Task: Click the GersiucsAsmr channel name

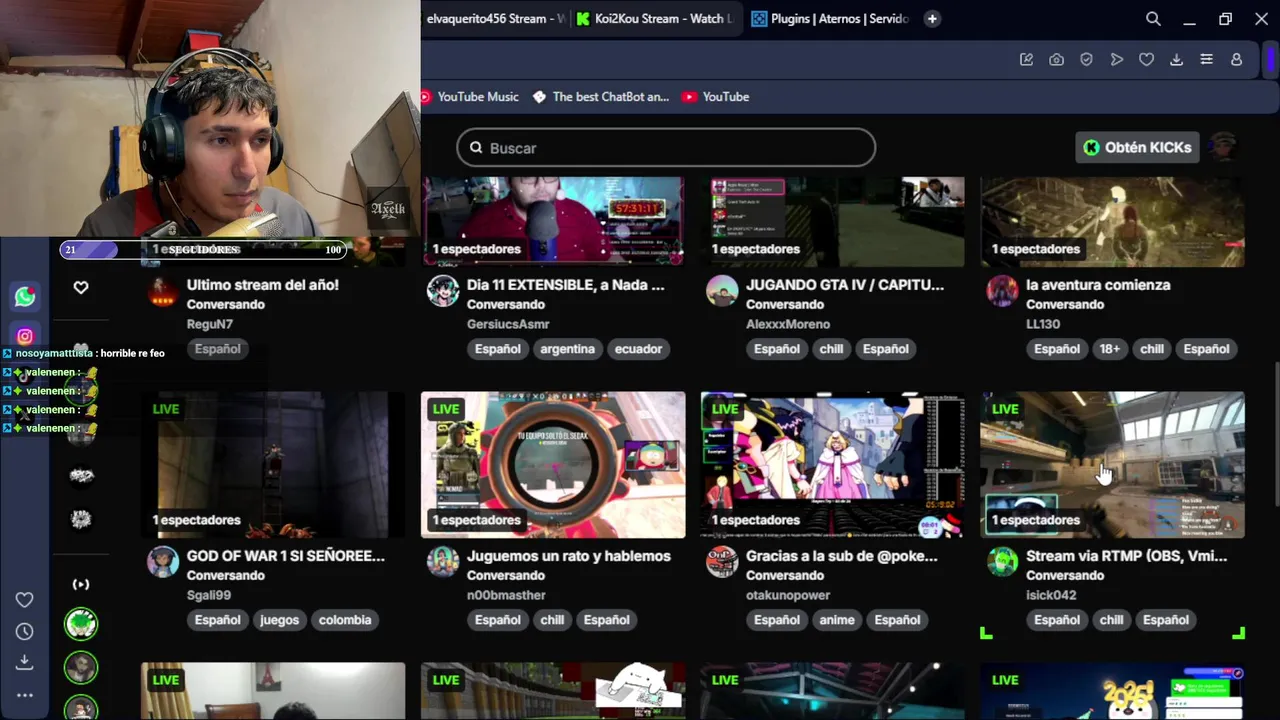Action: pyautogui.click(x=508, y=324)
